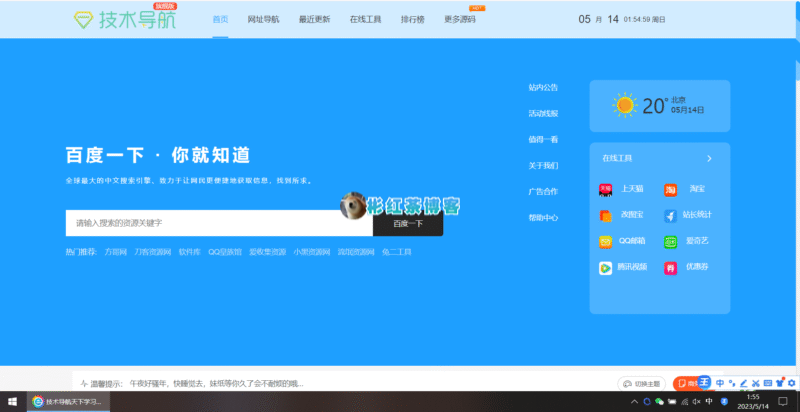Click the 20° 北京 weather text

pyautogui.click(x=673, y=105)
